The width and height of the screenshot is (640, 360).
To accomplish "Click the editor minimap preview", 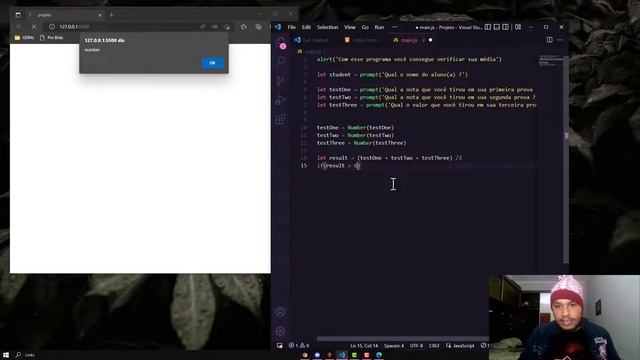I will tap(551, 61).
